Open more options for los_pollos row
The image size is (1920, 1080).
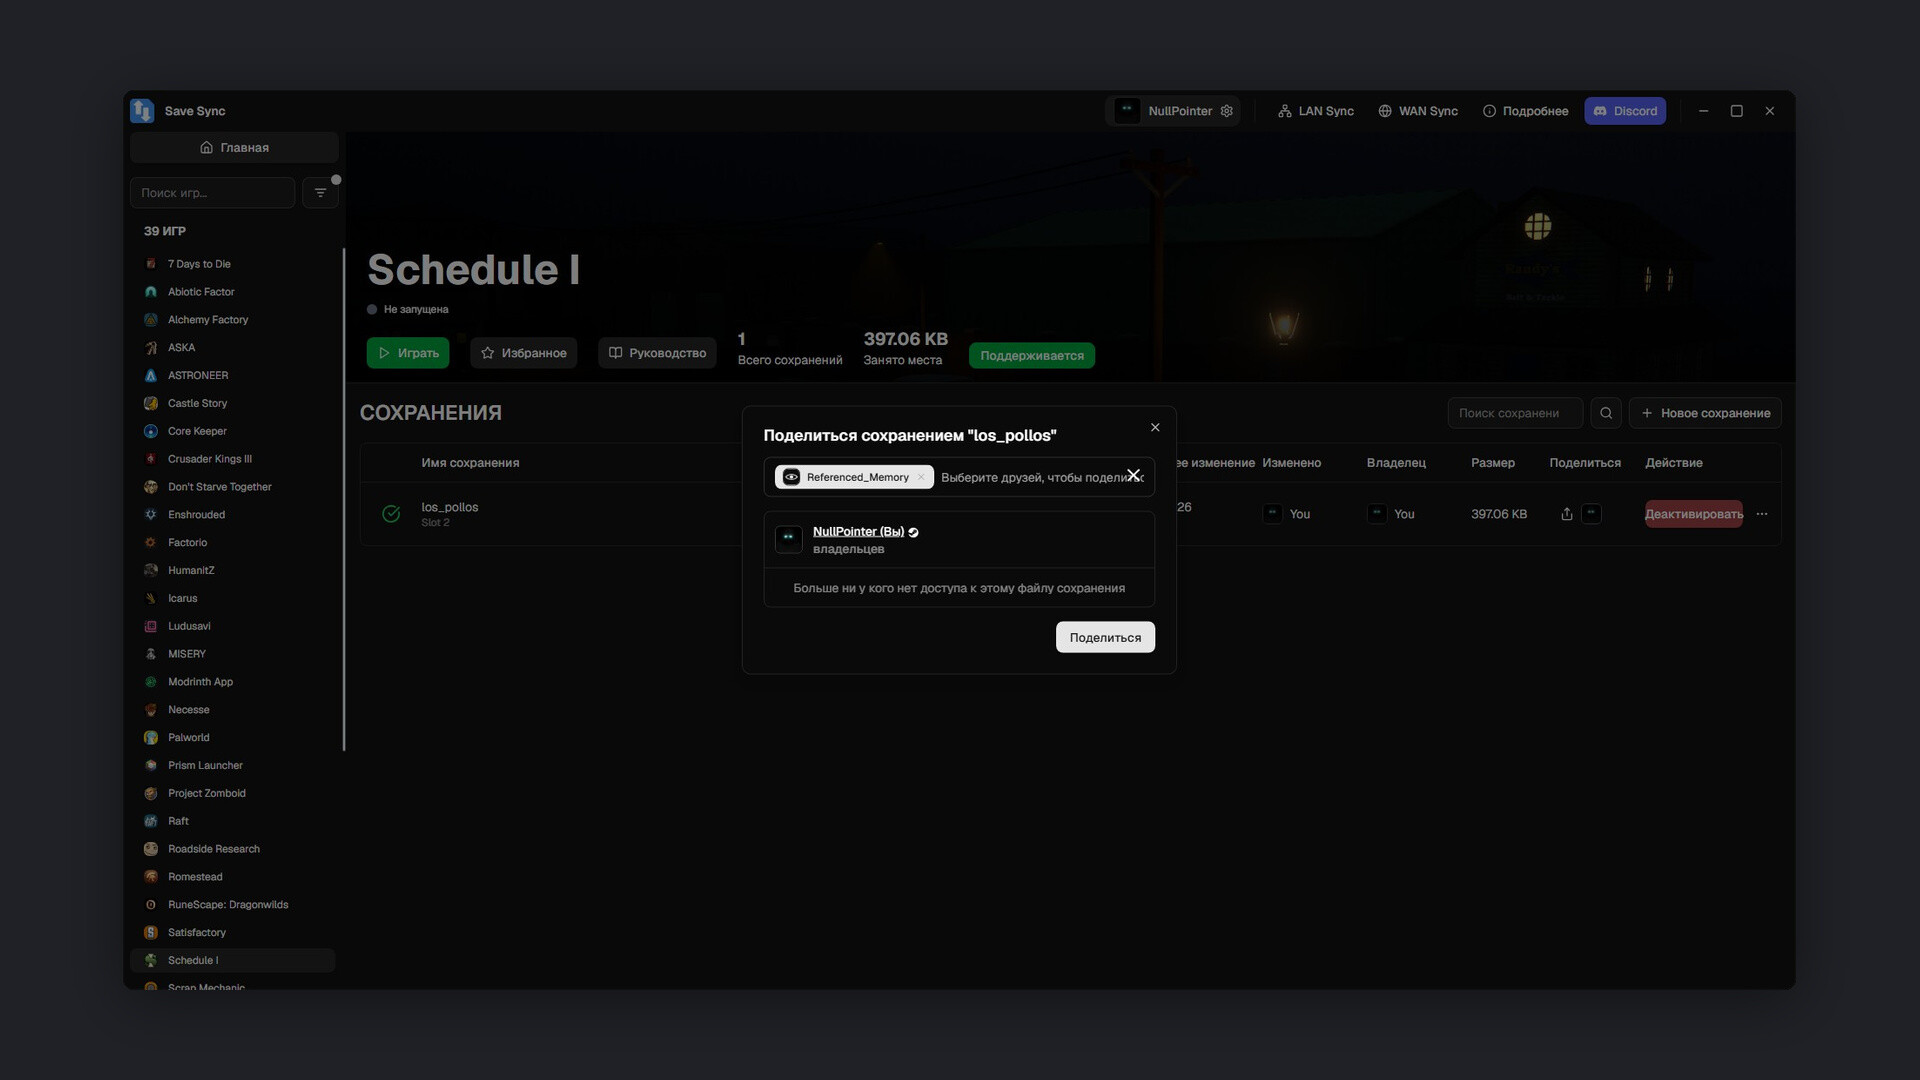click(1762, 514)
